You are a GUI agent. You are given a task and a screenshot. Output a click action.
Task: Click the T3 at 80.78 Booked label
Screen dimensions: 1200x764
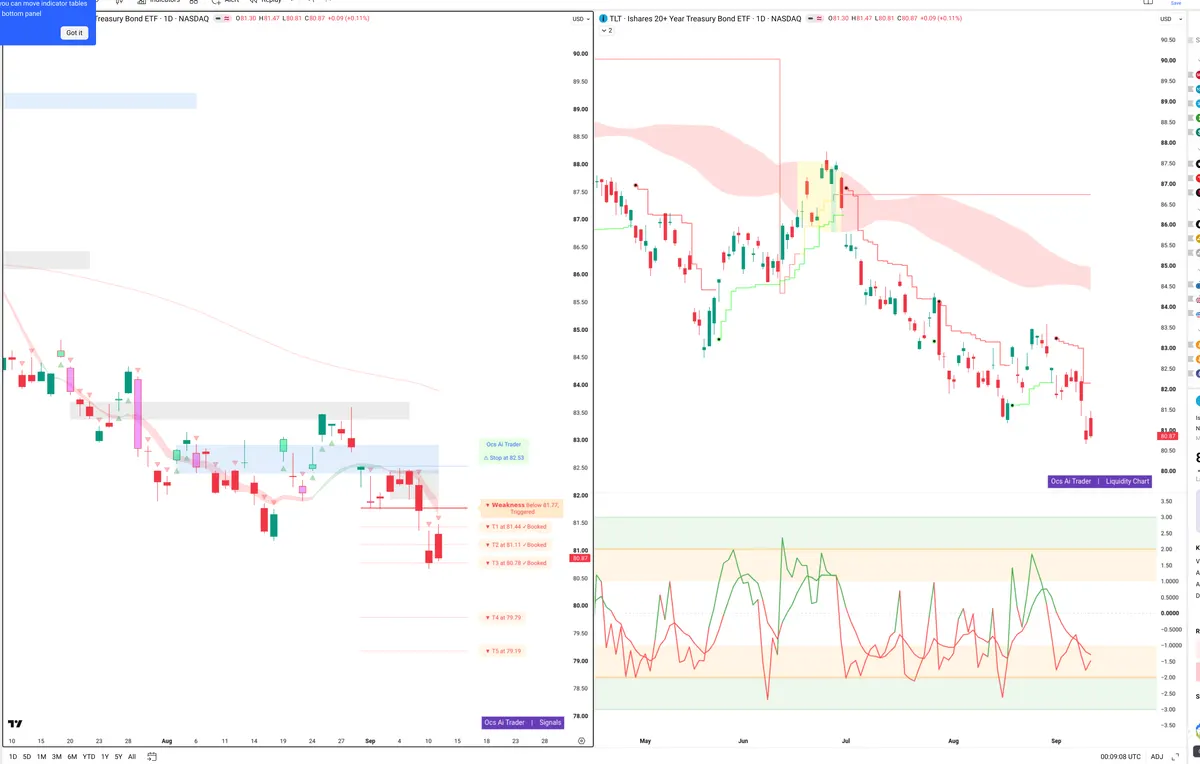point(516,563)
